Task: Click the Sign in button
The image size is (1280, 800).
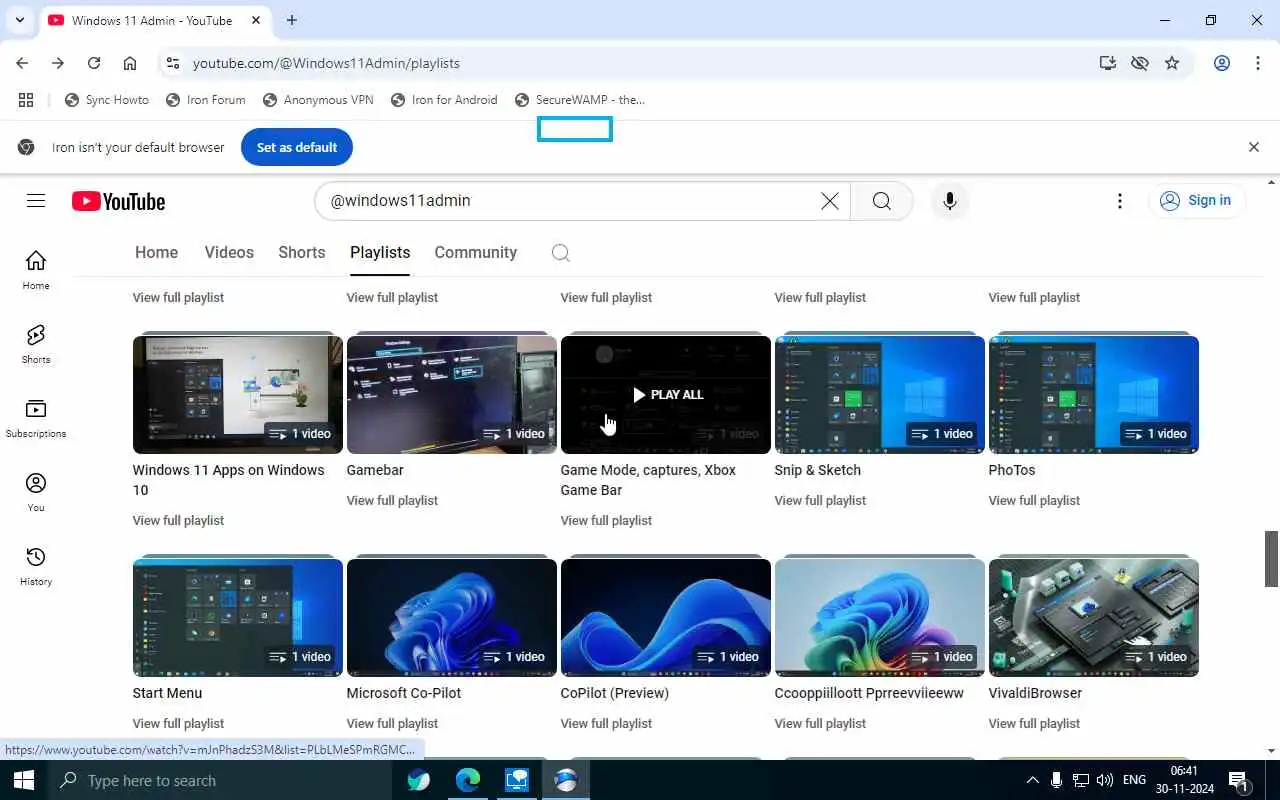Action: tap(1196, 201)
